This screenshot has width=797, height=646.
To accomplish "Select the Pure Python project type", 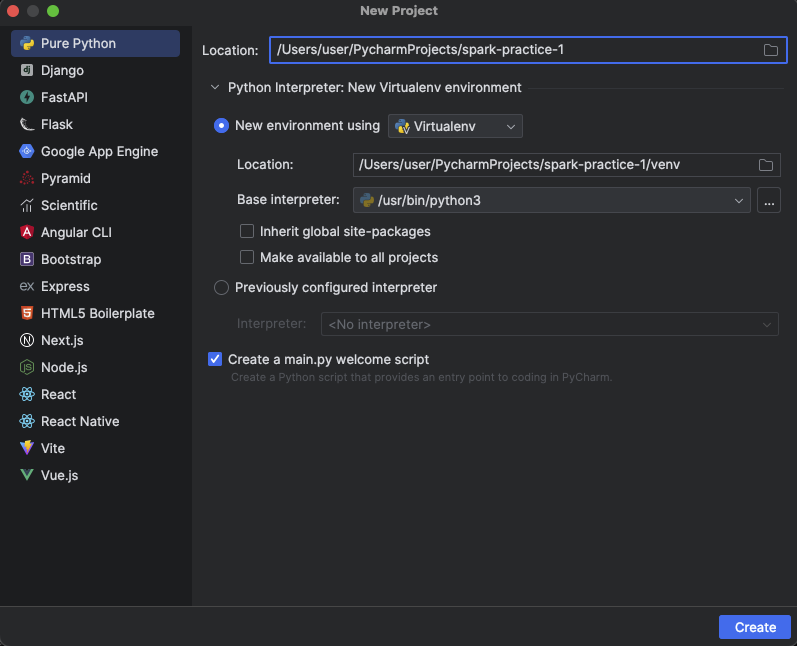I will (x=95, y=44).
